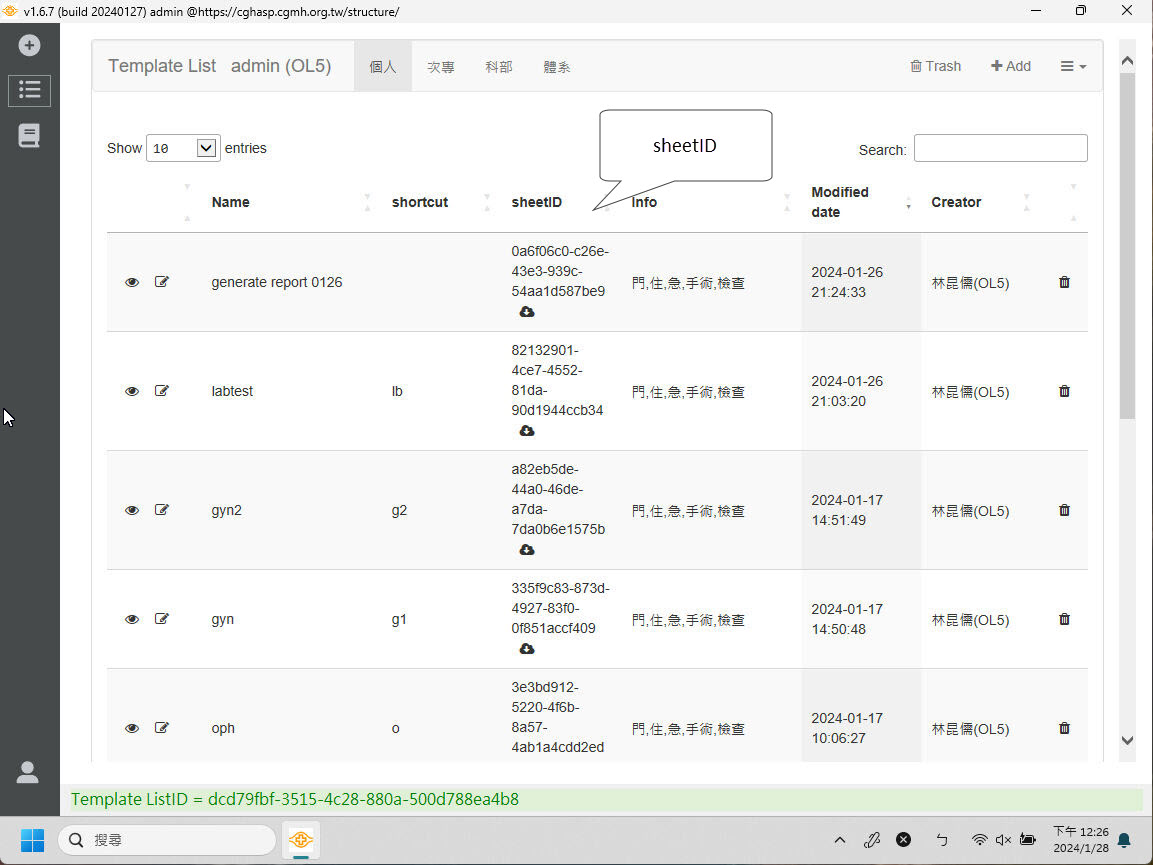Preview the generate report 0126 template

132,282
